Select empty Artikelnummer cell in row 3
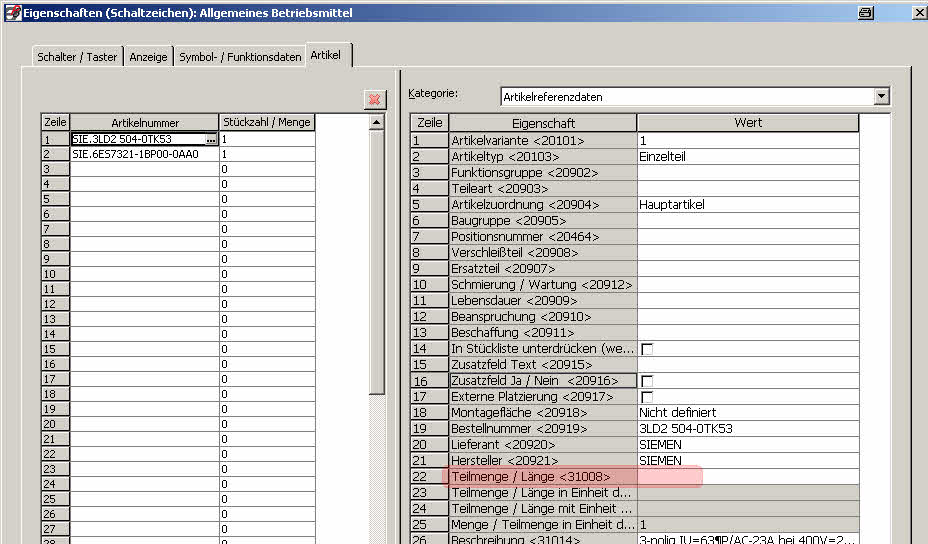Viewport: 928px width, 544px height. (144, 169)
